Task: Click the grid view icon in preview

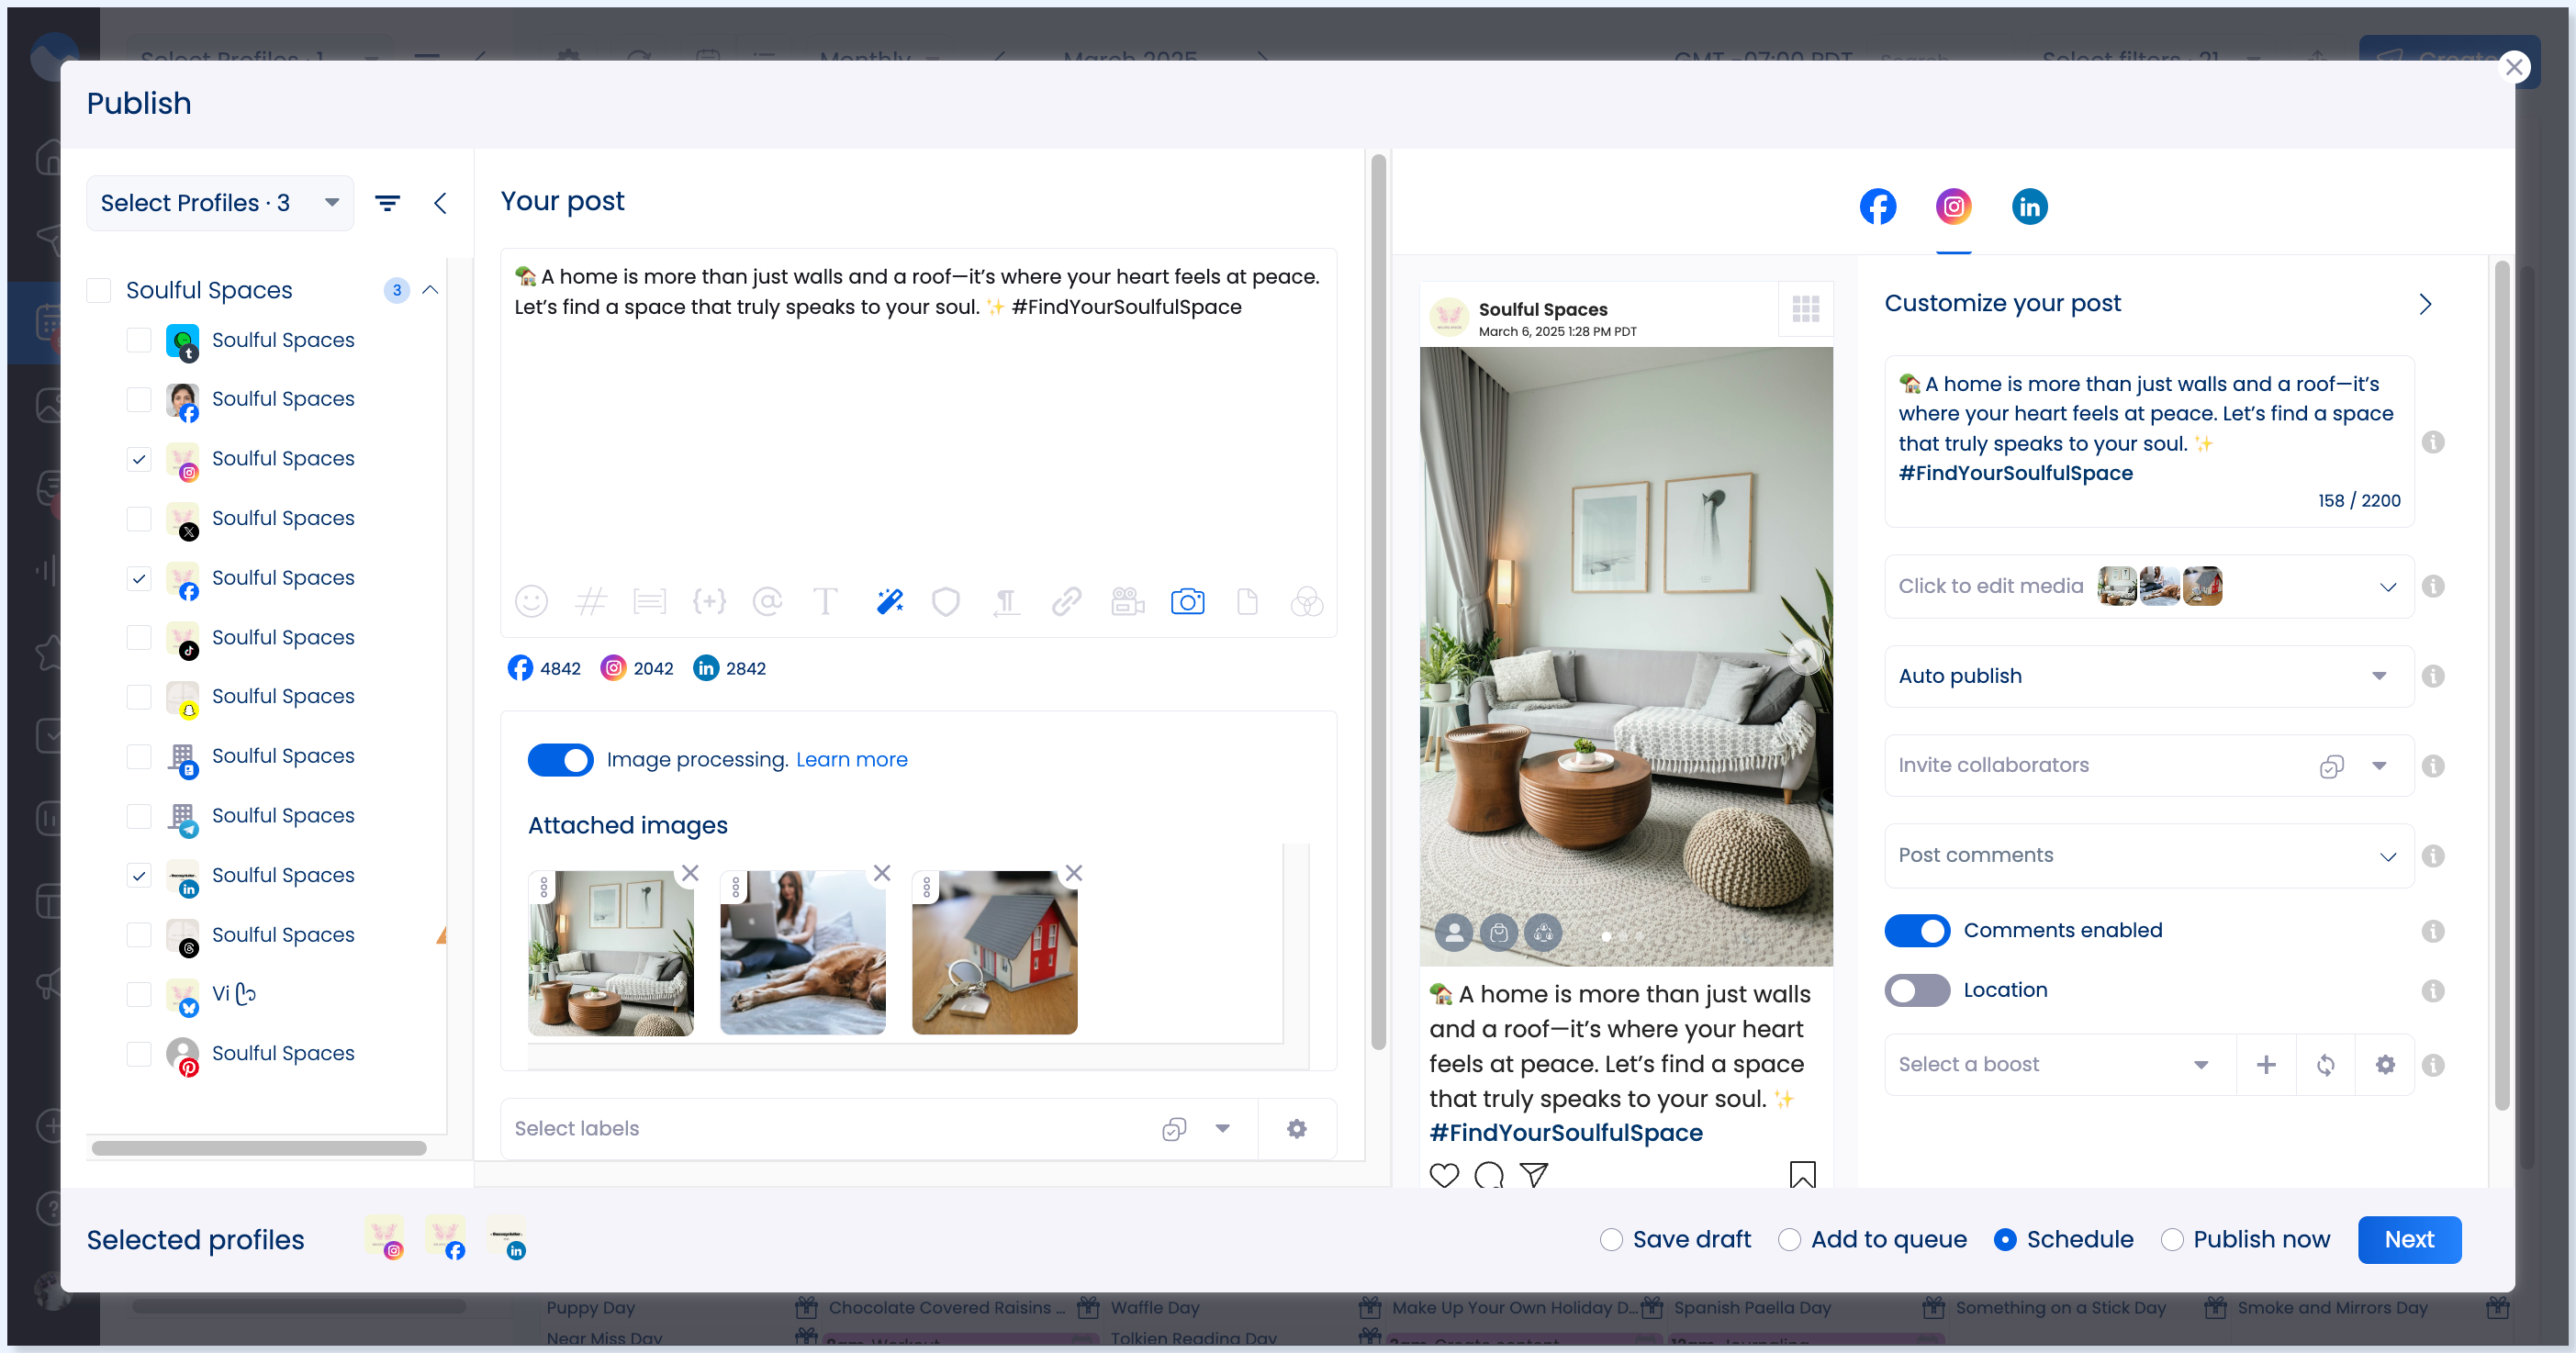Action: pyautogui.click(x=1805, y=309)
